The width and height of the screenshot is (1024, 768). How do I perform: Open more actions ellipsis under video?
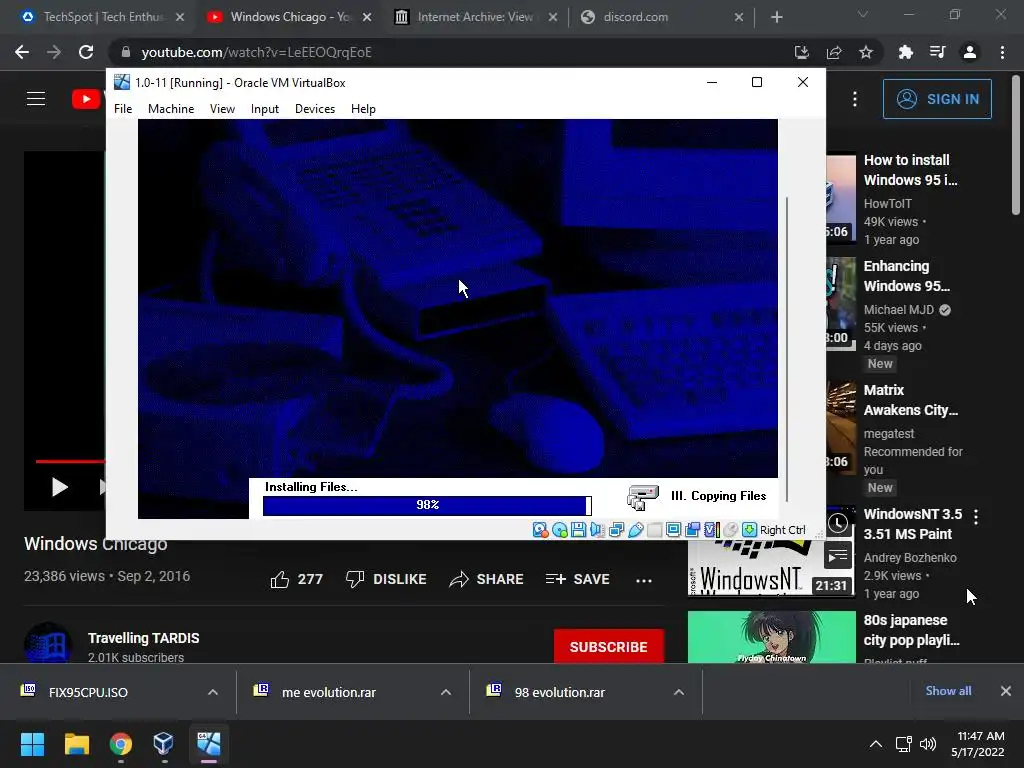click(644, 580)
